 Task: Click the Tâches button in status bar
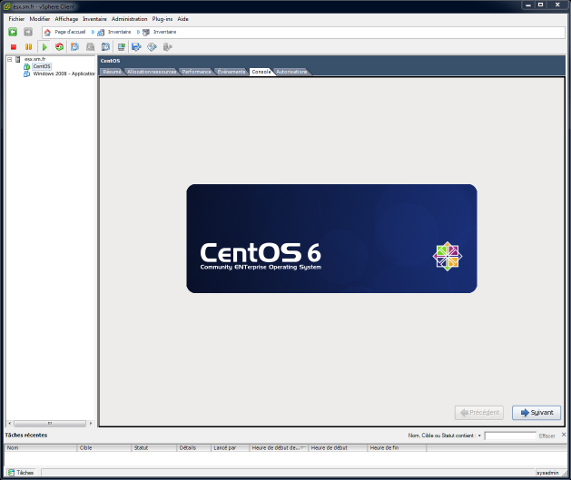21,472
